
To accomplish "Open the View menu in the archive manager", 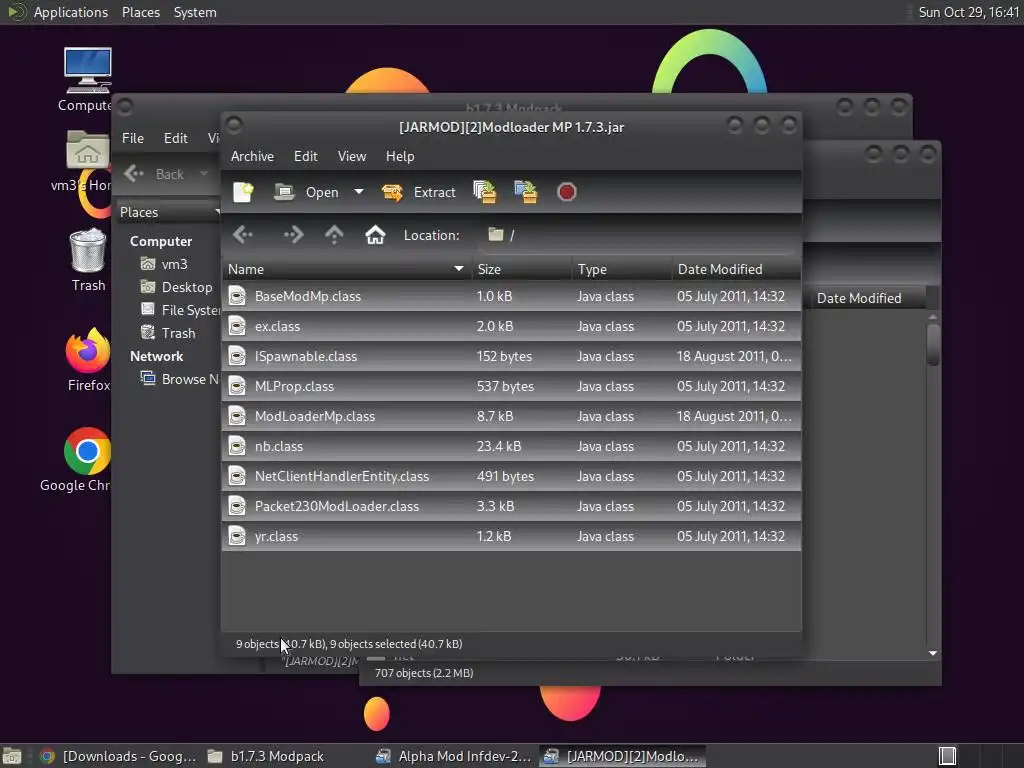I will pos(351,156).
